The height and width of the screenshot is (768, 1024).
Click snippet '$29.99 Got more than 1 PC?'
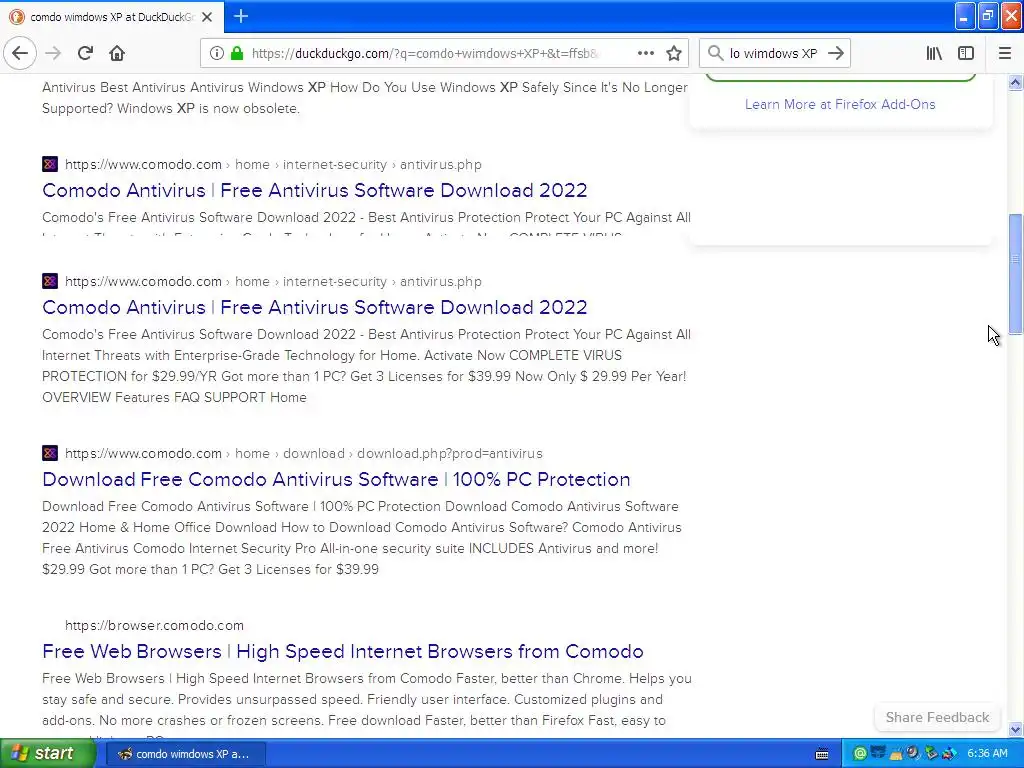(210, 569)
